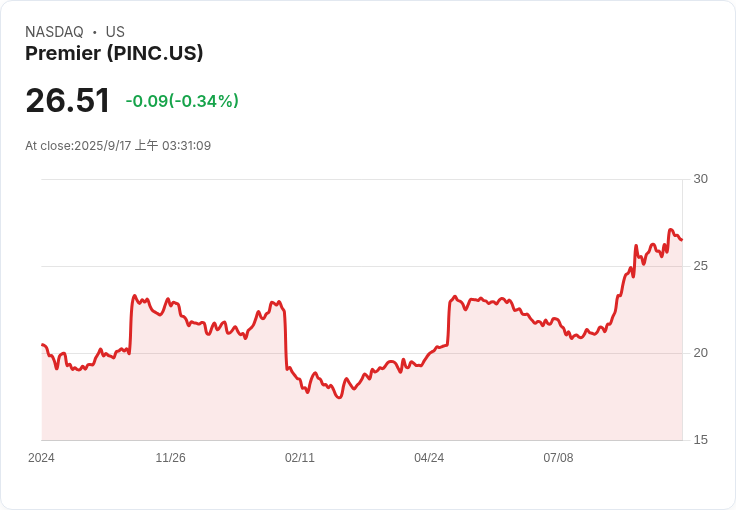Click the 30 y-axis label
Image resolution: width=736 pixels, height=510 pixels.
click(x=700, y=179)
